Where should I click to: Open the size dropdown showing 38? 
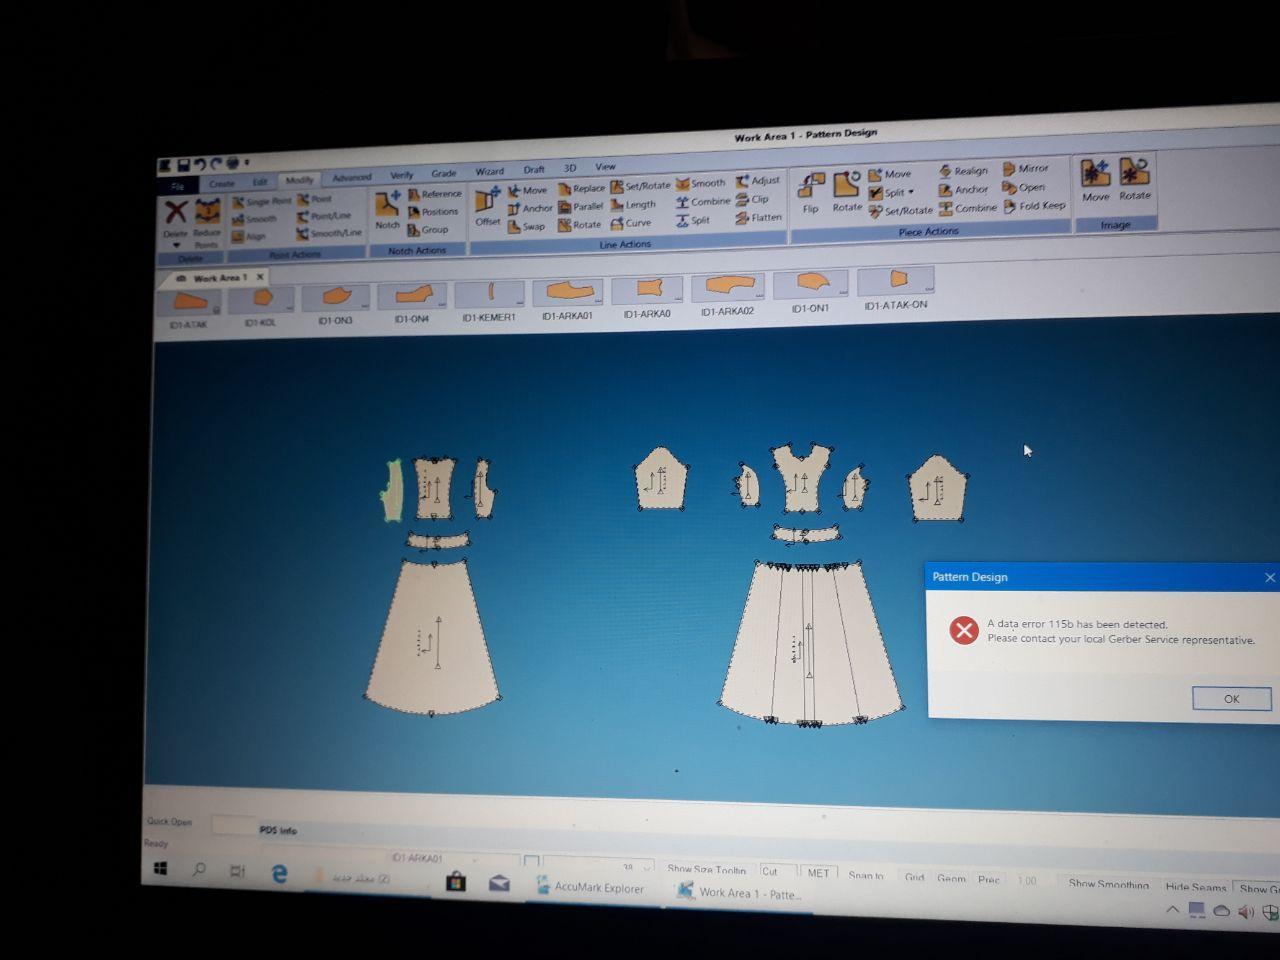(x=647, y=868)
